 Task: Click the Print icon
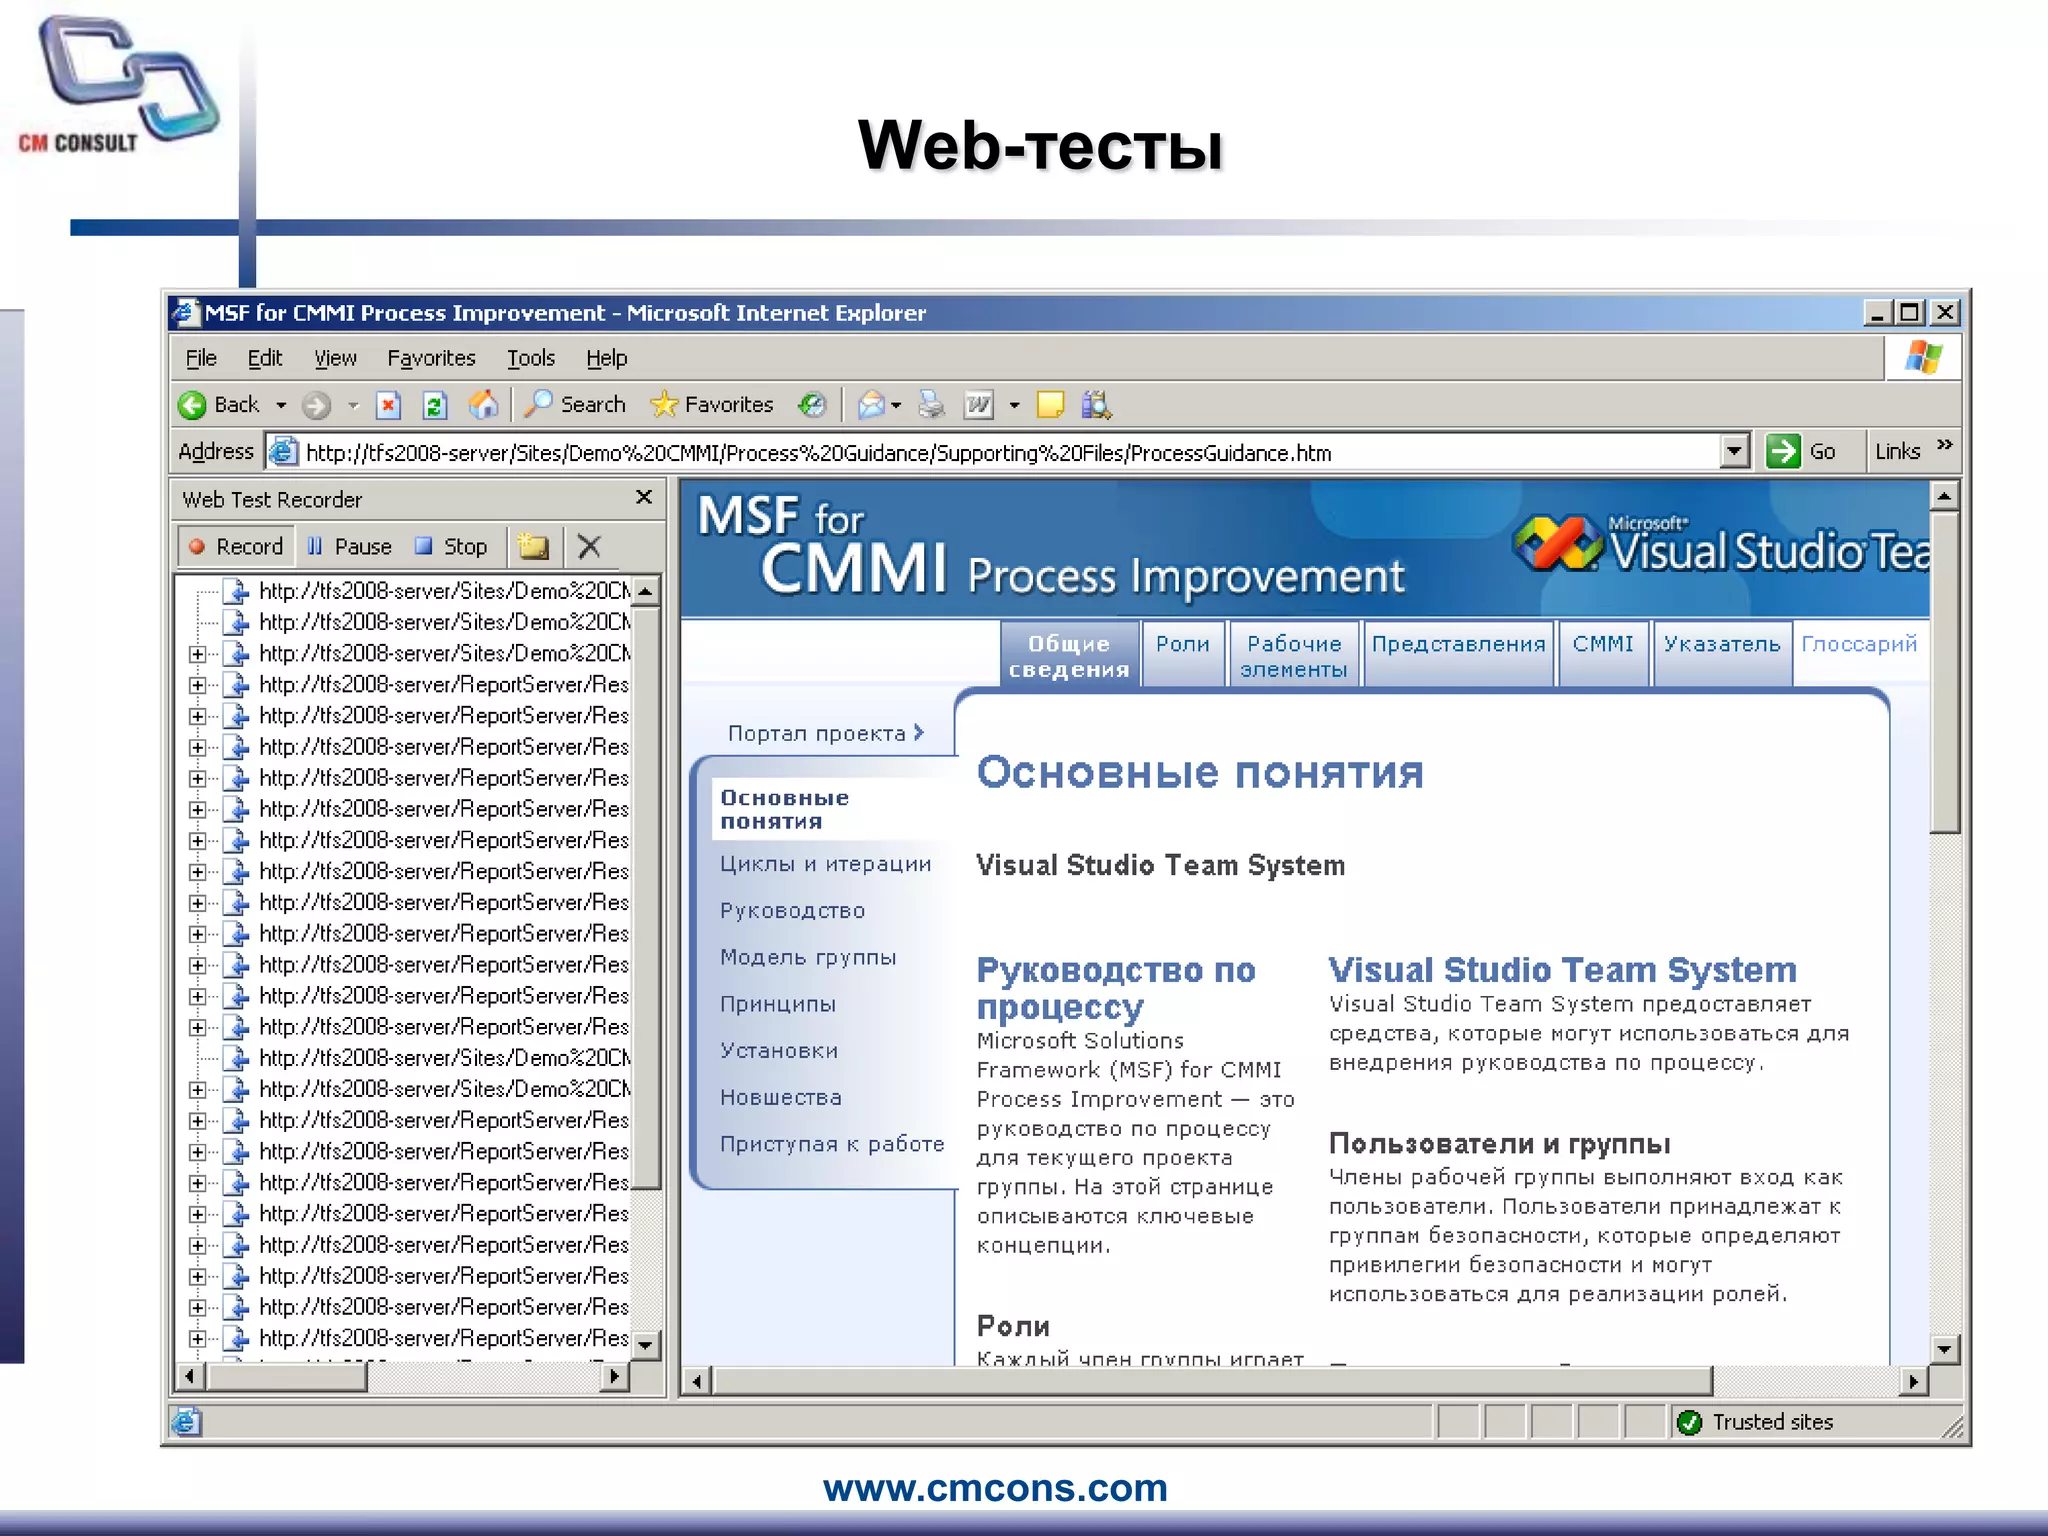coord(931,405)
